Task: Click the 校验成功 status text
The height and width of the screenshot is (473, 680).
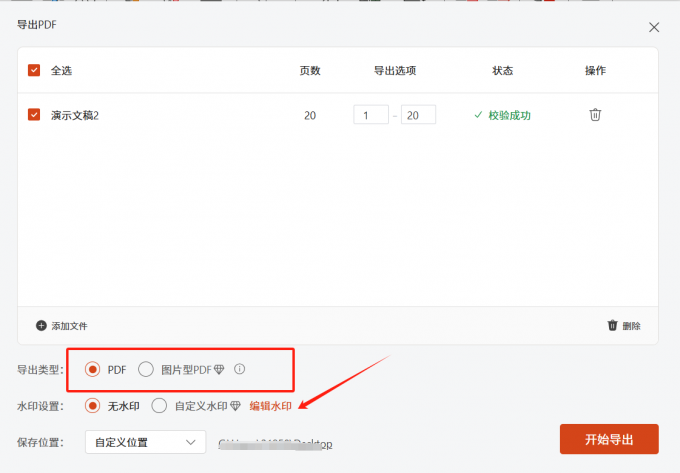Action: [510, 115]
